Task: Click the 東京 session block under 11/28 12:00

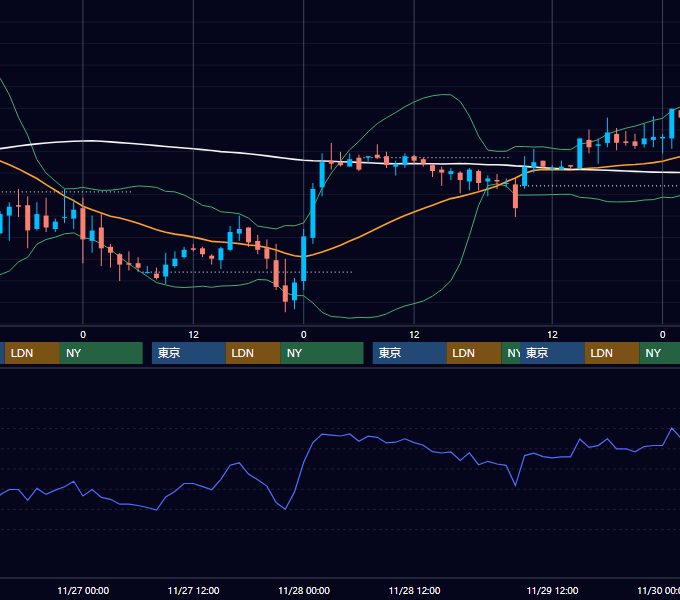Action: point(409,353)
